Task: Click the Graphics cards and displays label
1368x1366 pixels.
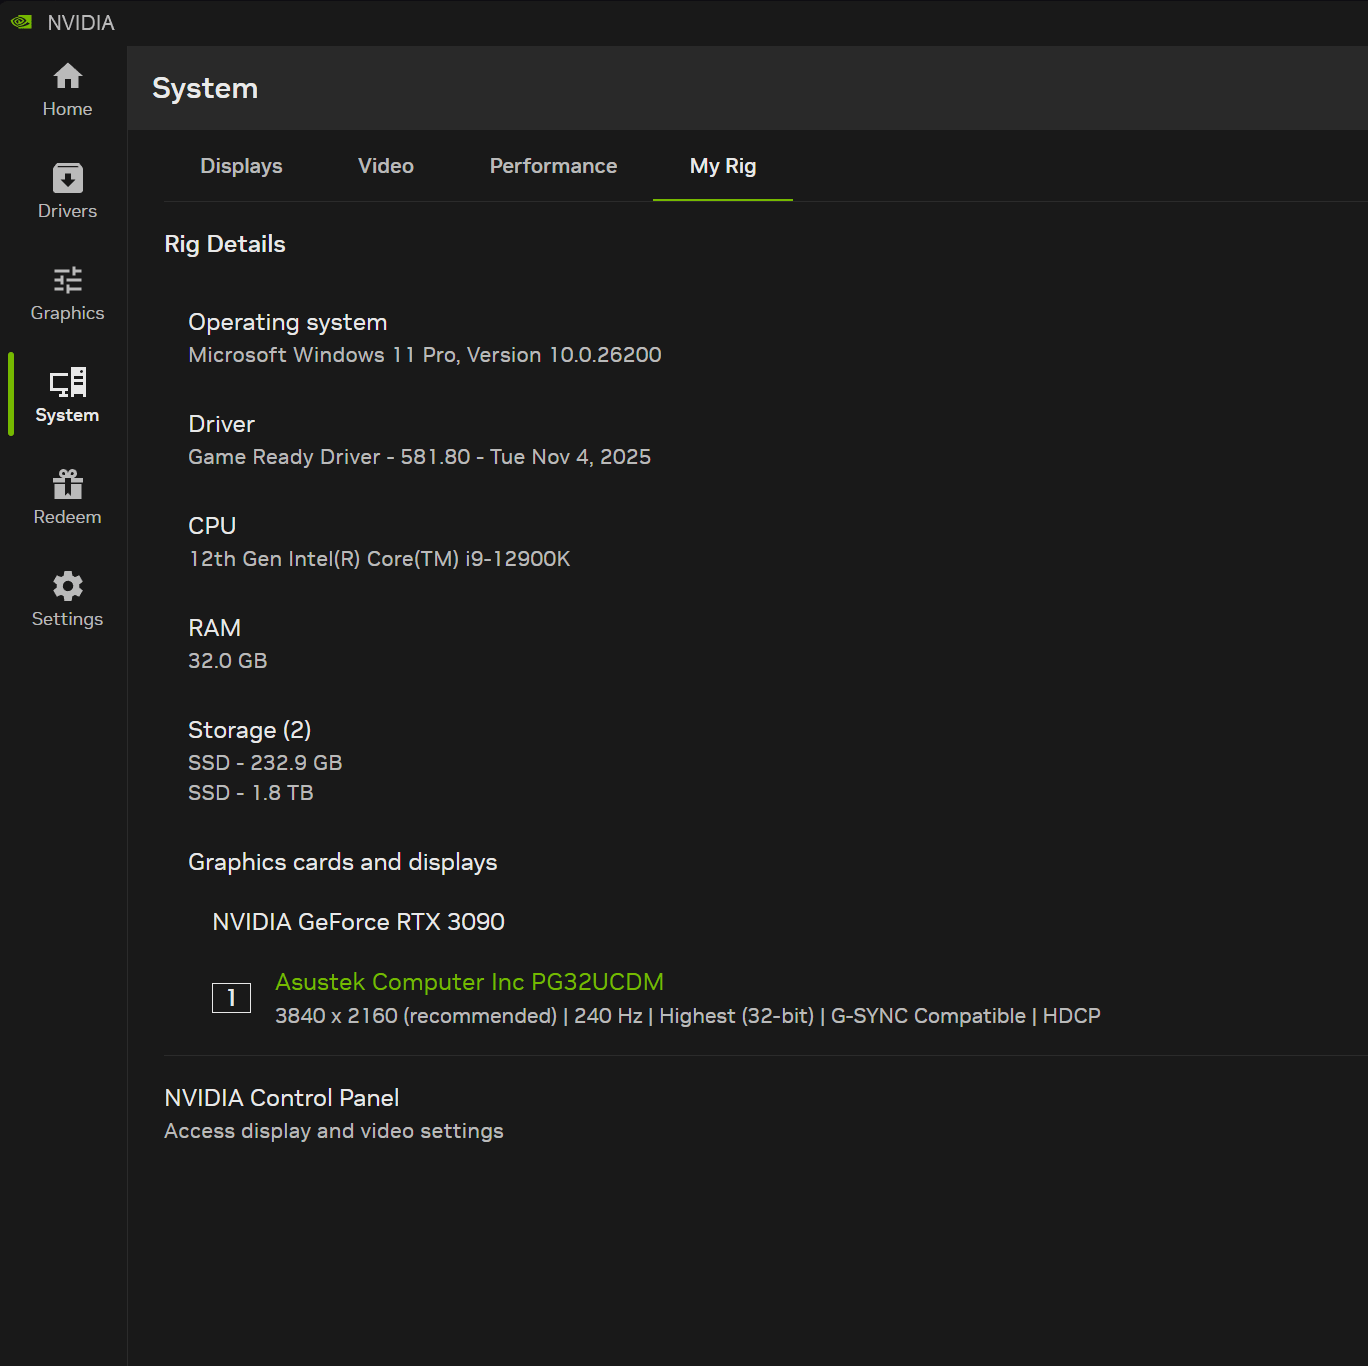Action: 343,862
